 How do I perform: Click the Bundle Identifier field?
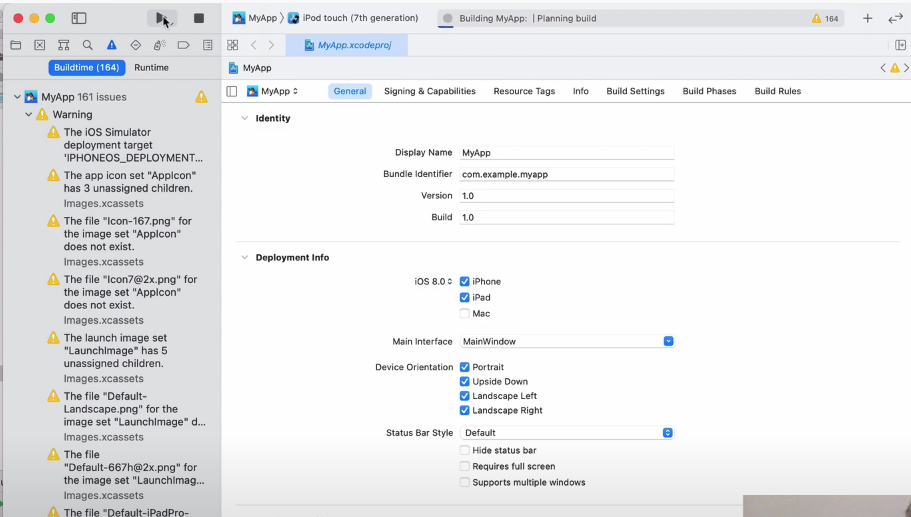pos(566,174)
